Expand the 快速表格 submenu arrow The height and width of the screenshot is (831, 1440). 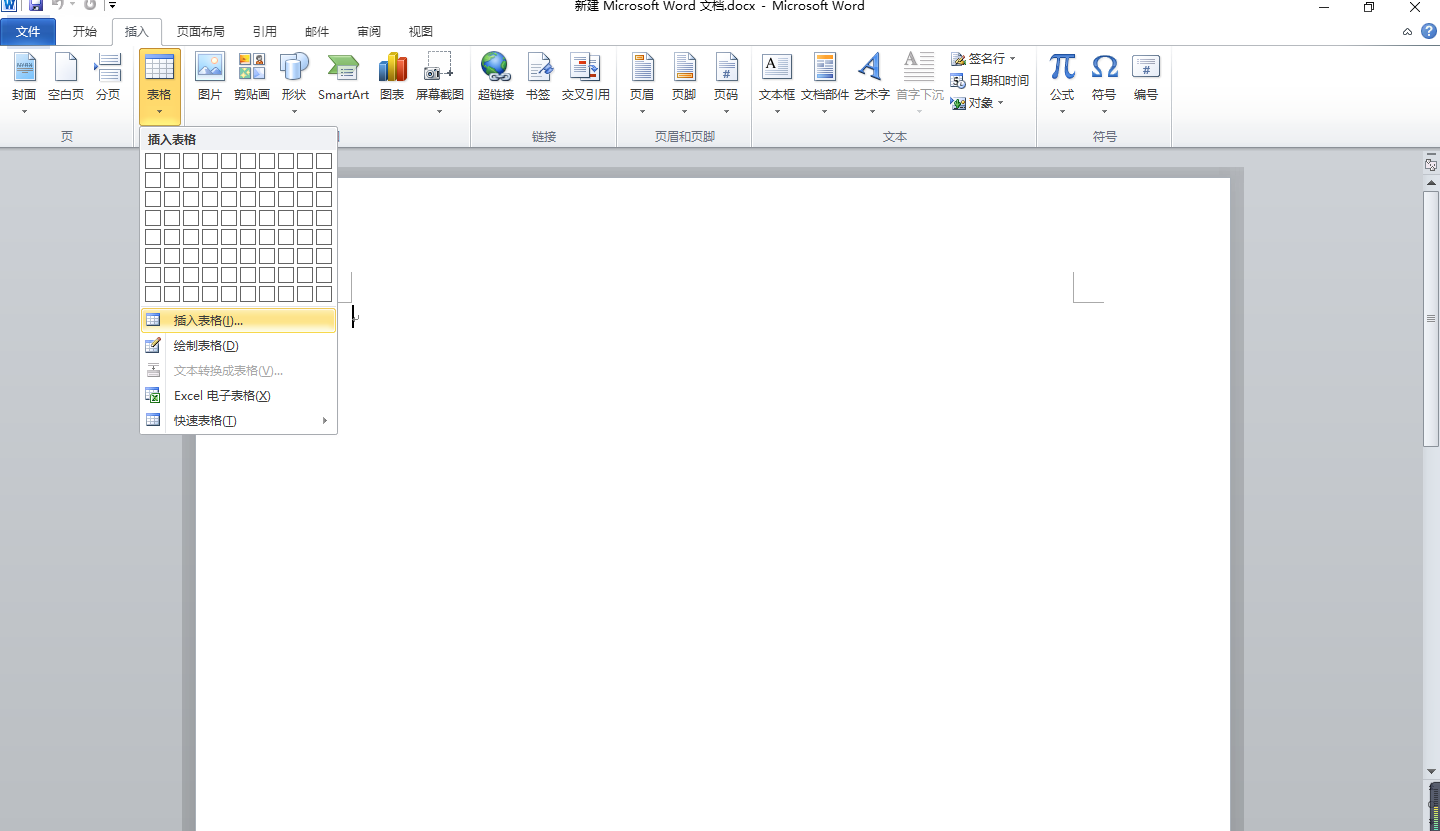[325, 420]
